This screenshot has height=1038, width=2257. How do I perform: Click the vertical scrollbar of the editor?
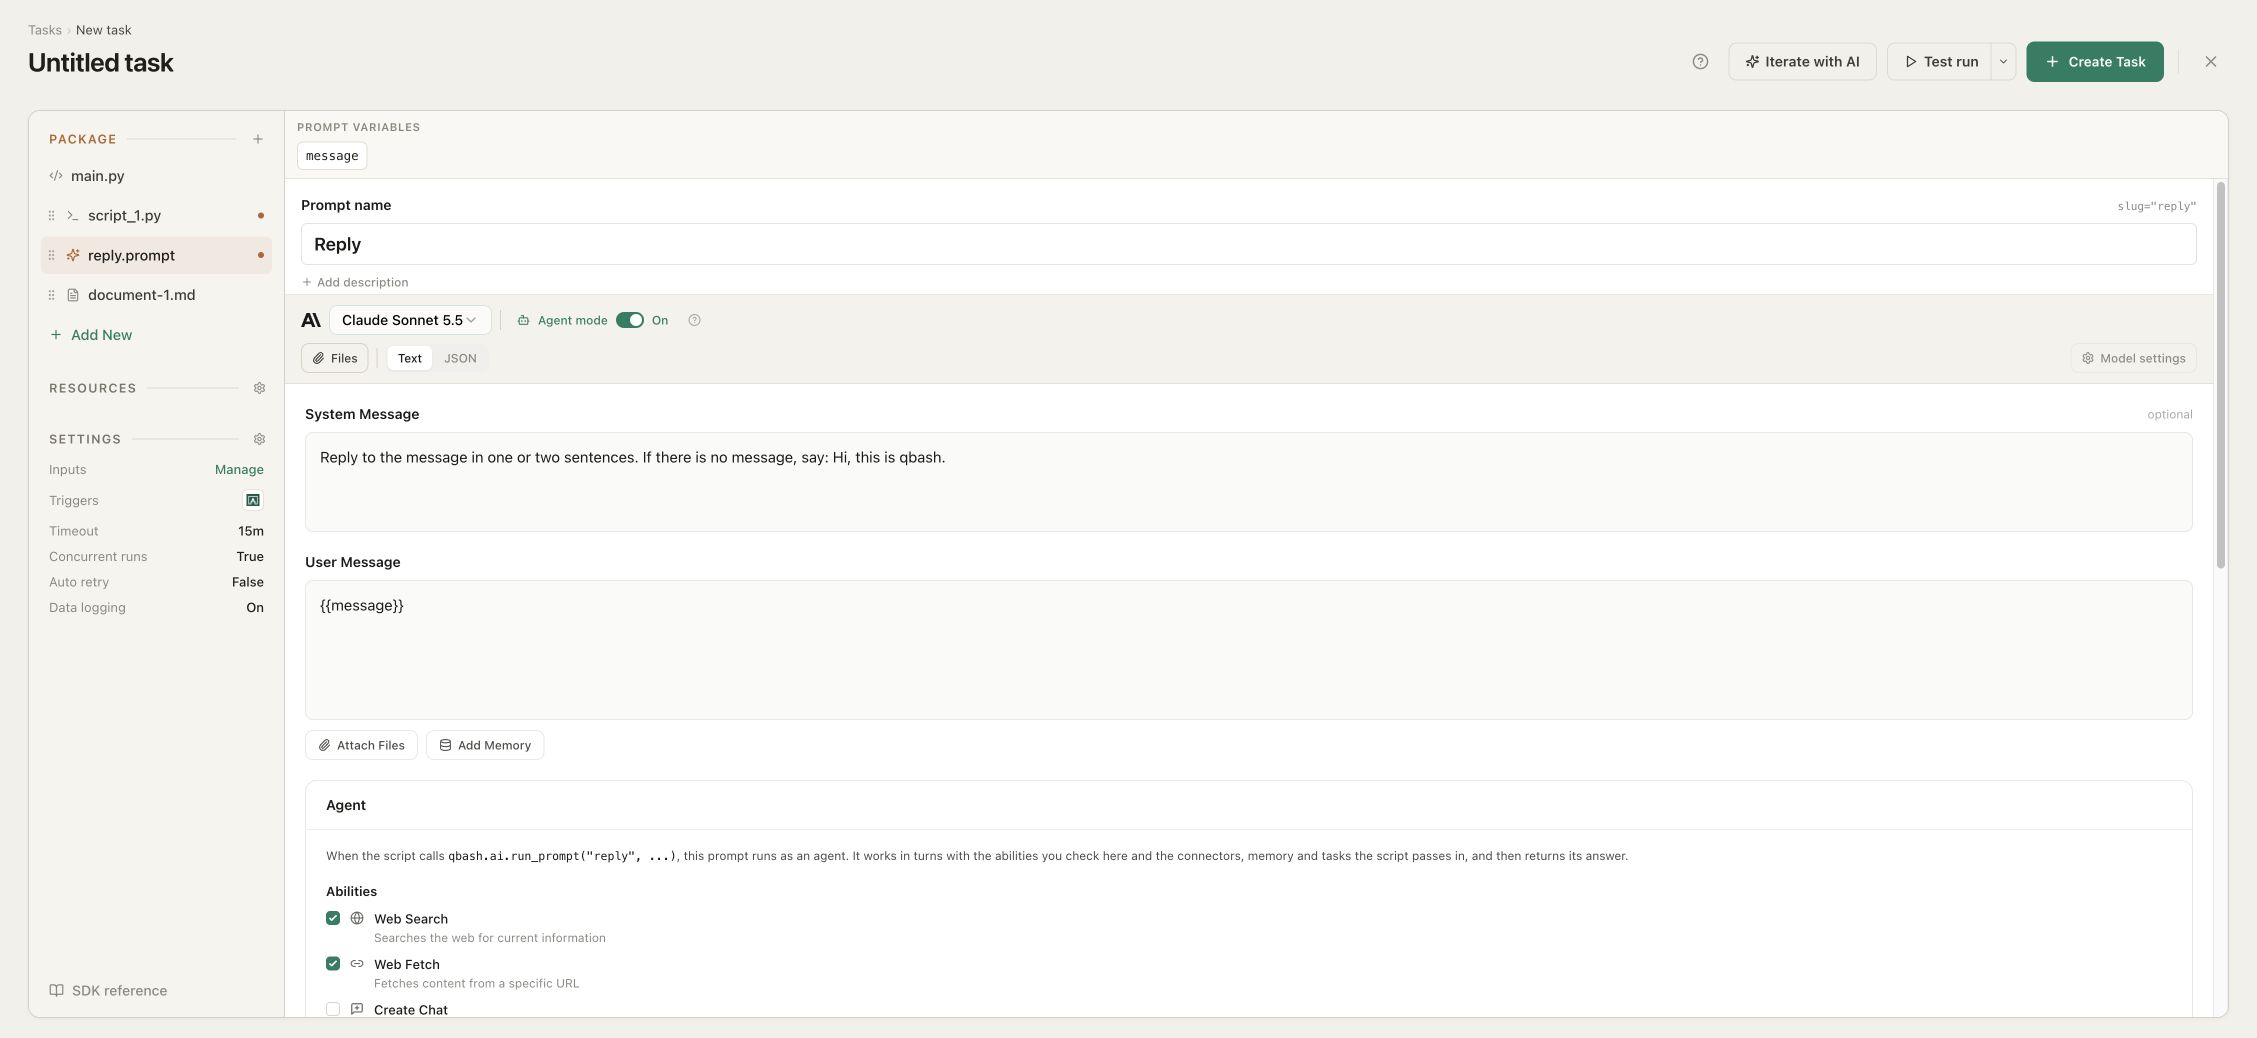[x=2221, y=375]
